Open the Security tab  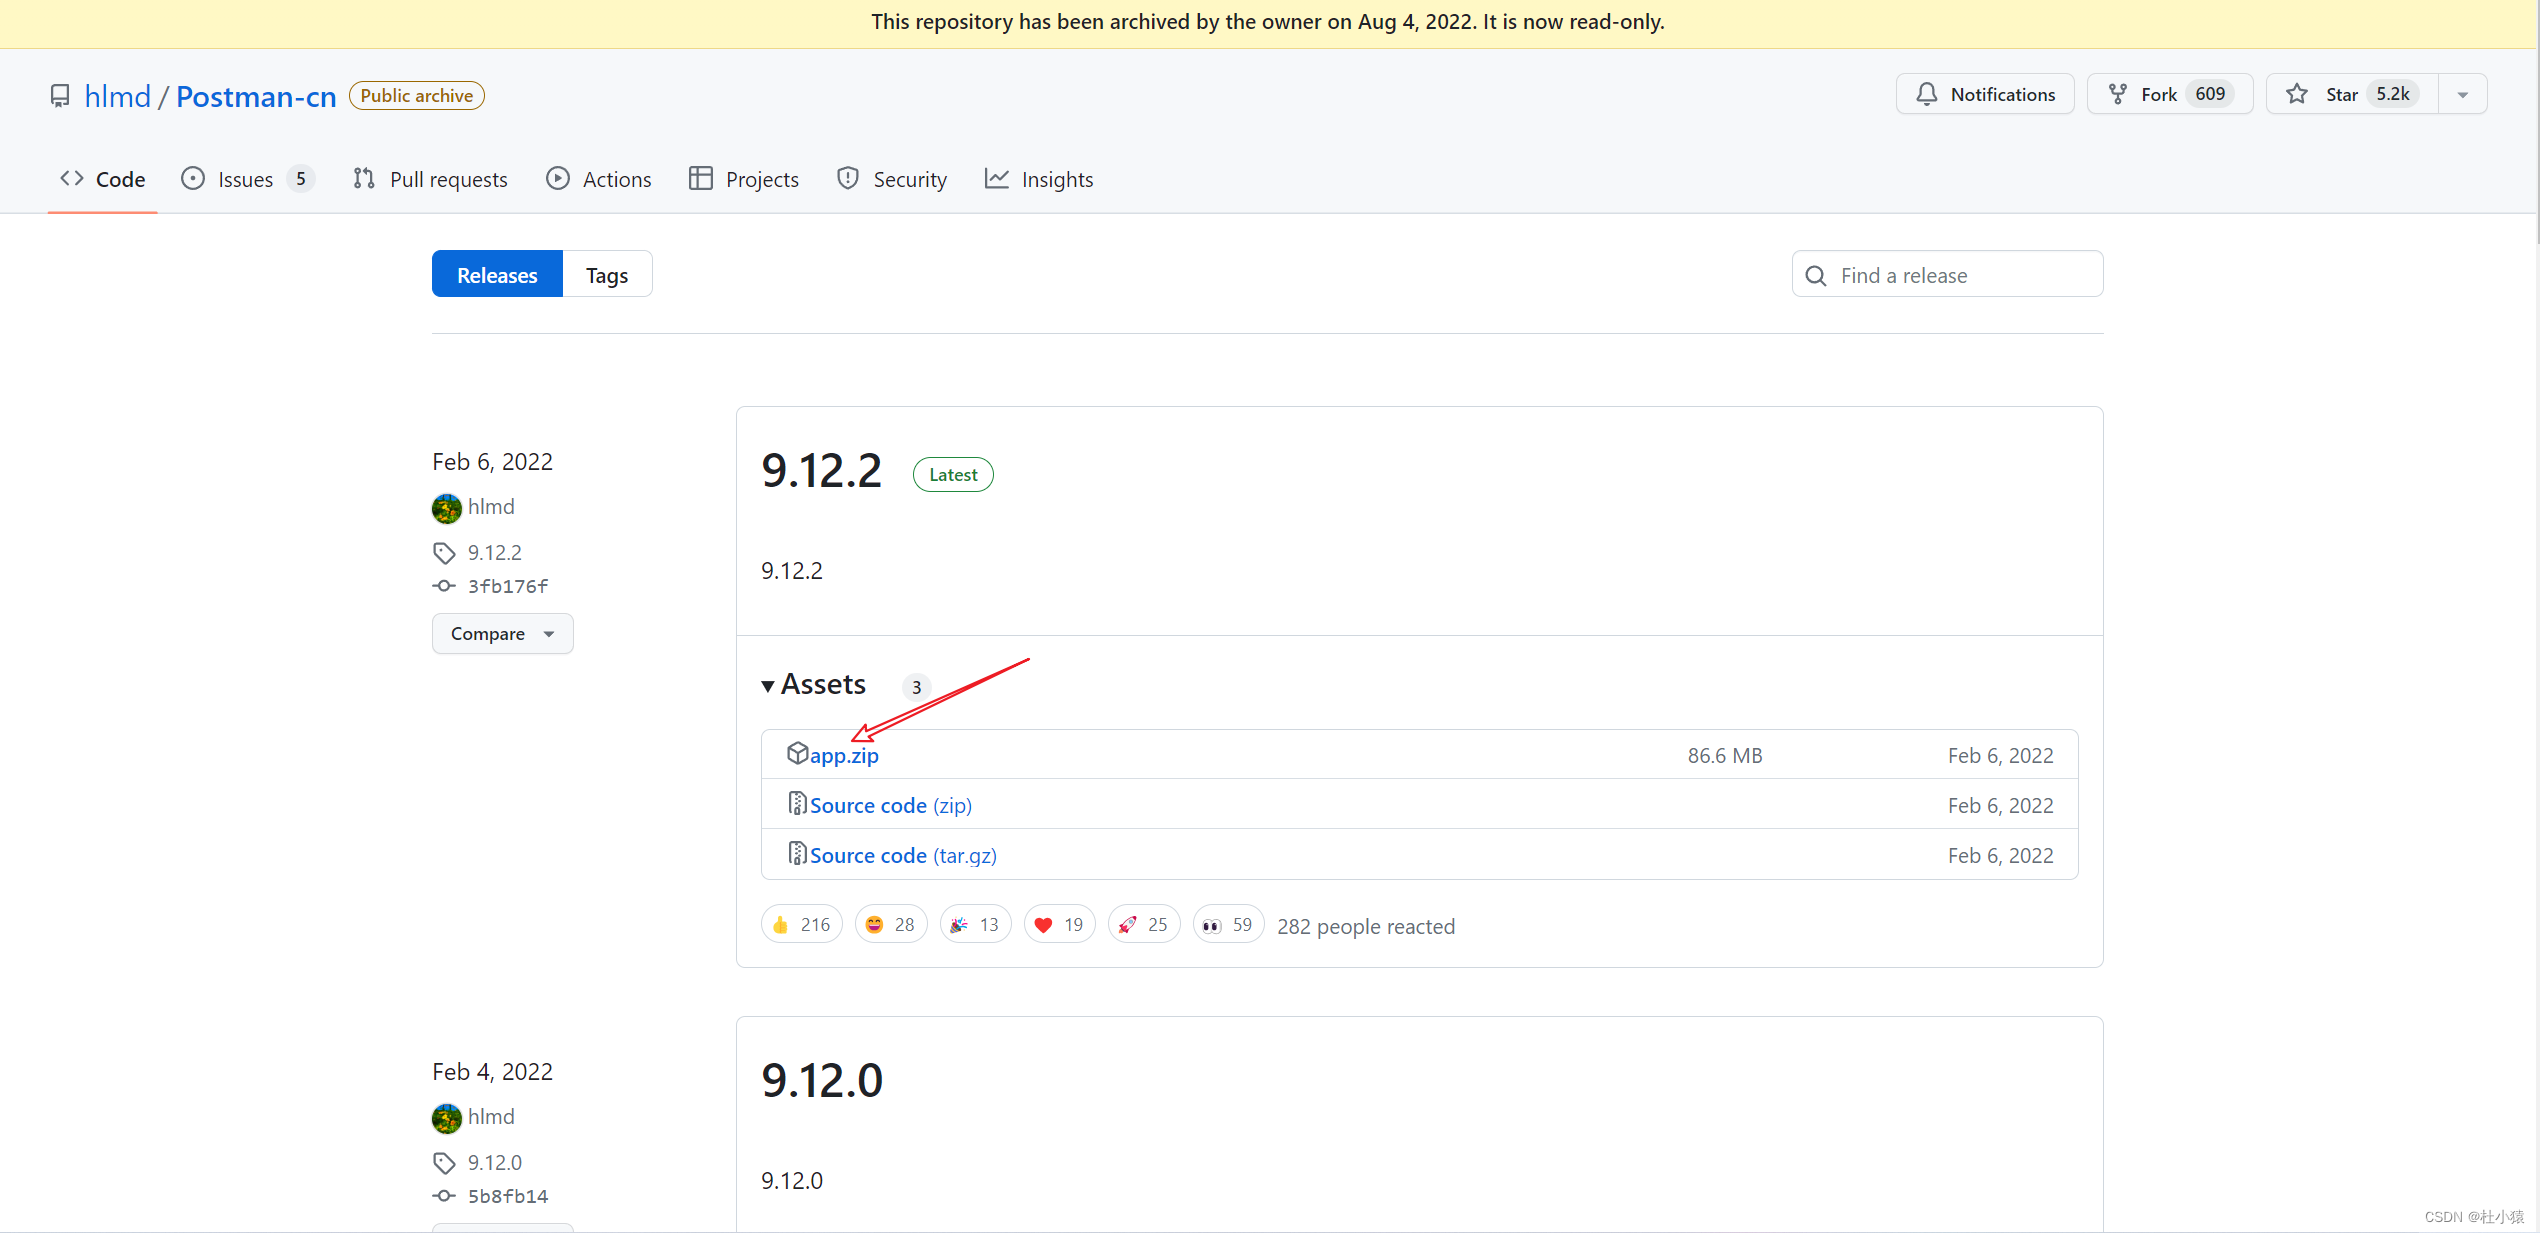pos(892,179)
